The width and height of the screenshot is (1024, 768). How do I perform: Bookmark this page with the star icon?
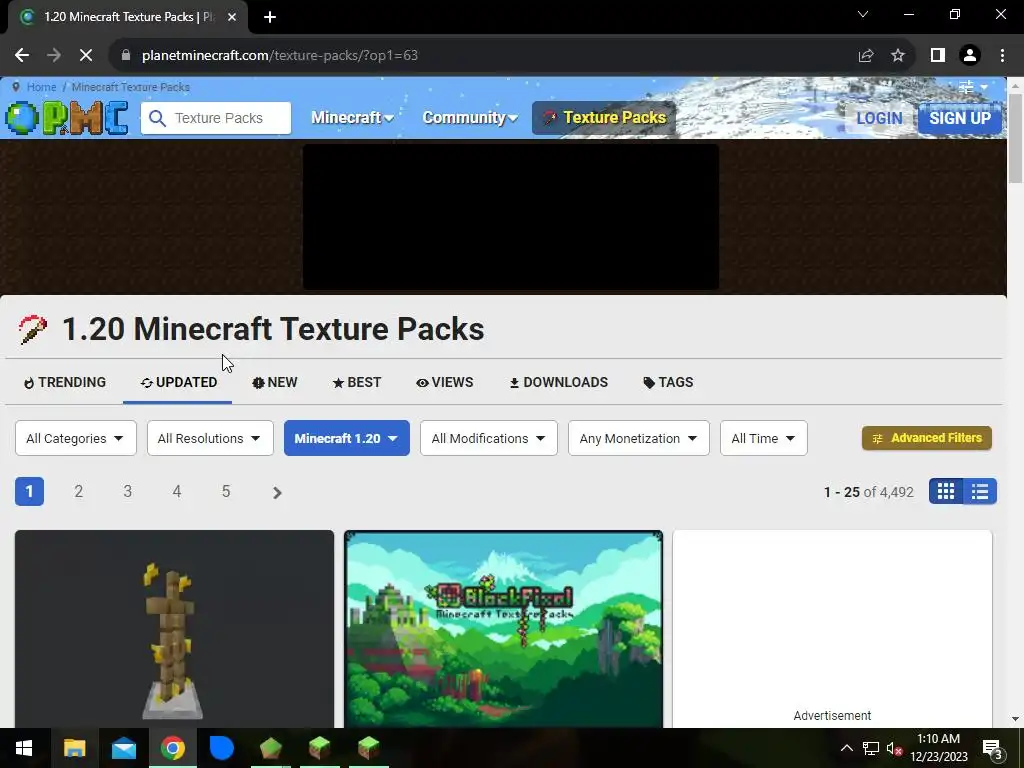(x=898, y=56)
